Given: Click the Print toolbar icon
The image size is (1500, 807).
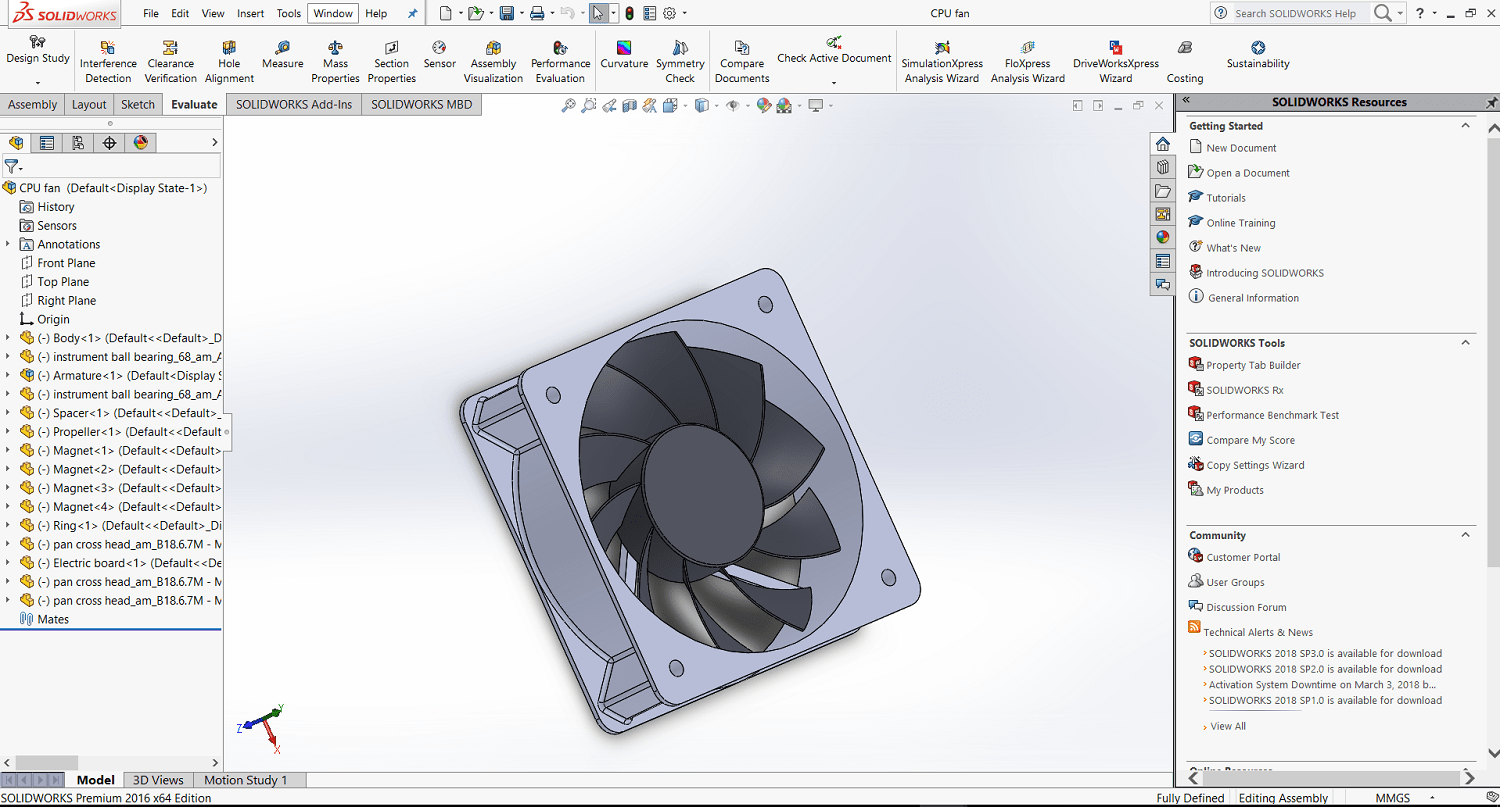Looking at the screenshot, I should [x=537, y=13].
